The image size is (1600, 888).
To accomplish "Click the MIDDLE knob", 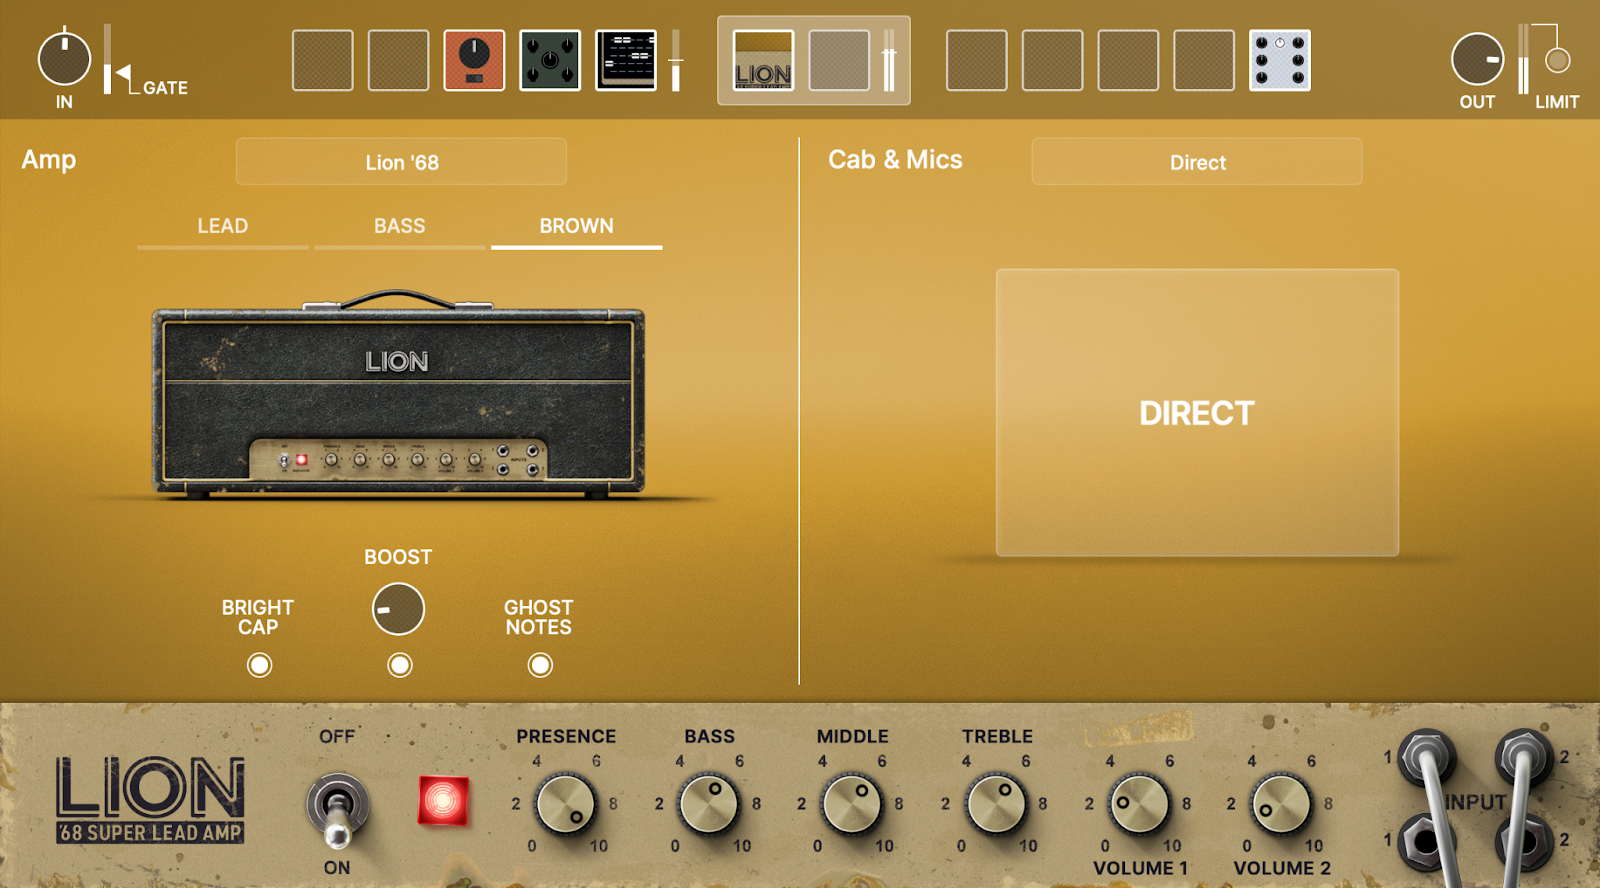I will 851,804.
